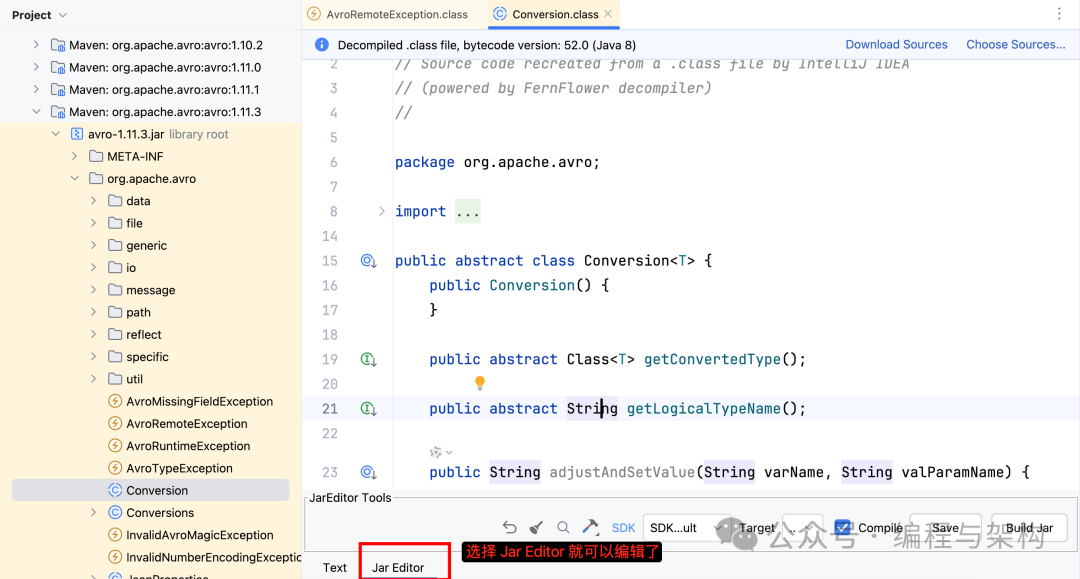Click the JarEditor undo/reset arrow icon
This screenshot has height=579, width=1080.
tap(510, 527)
